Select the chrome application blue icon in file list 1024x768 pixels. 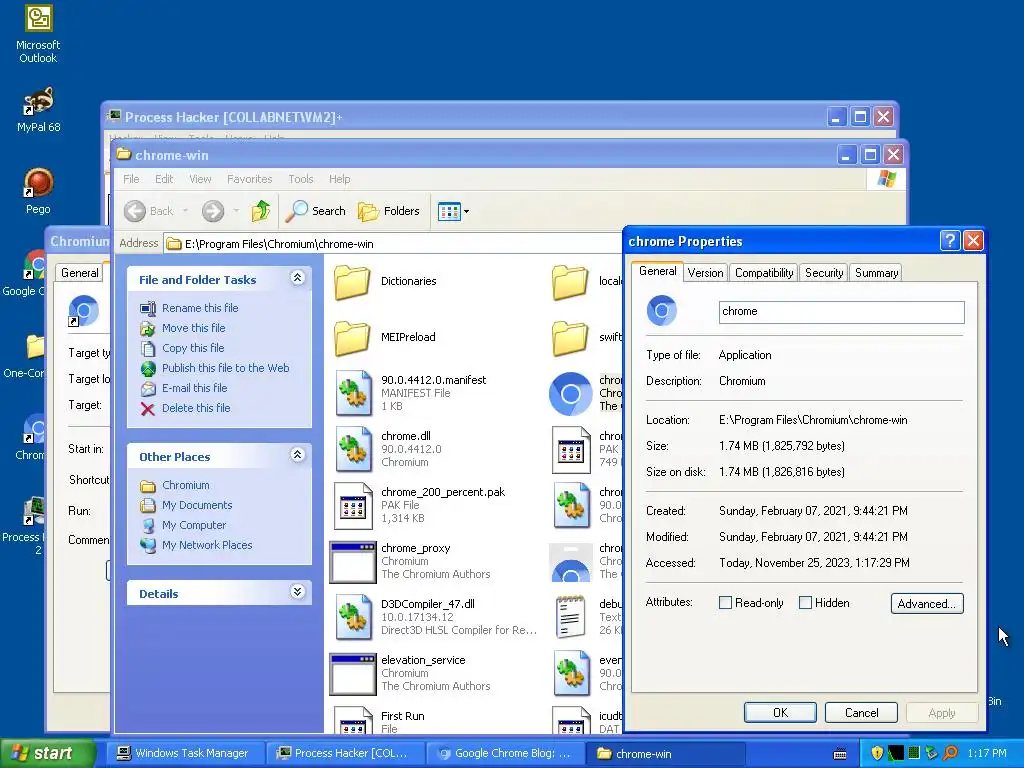coord(570,394)
